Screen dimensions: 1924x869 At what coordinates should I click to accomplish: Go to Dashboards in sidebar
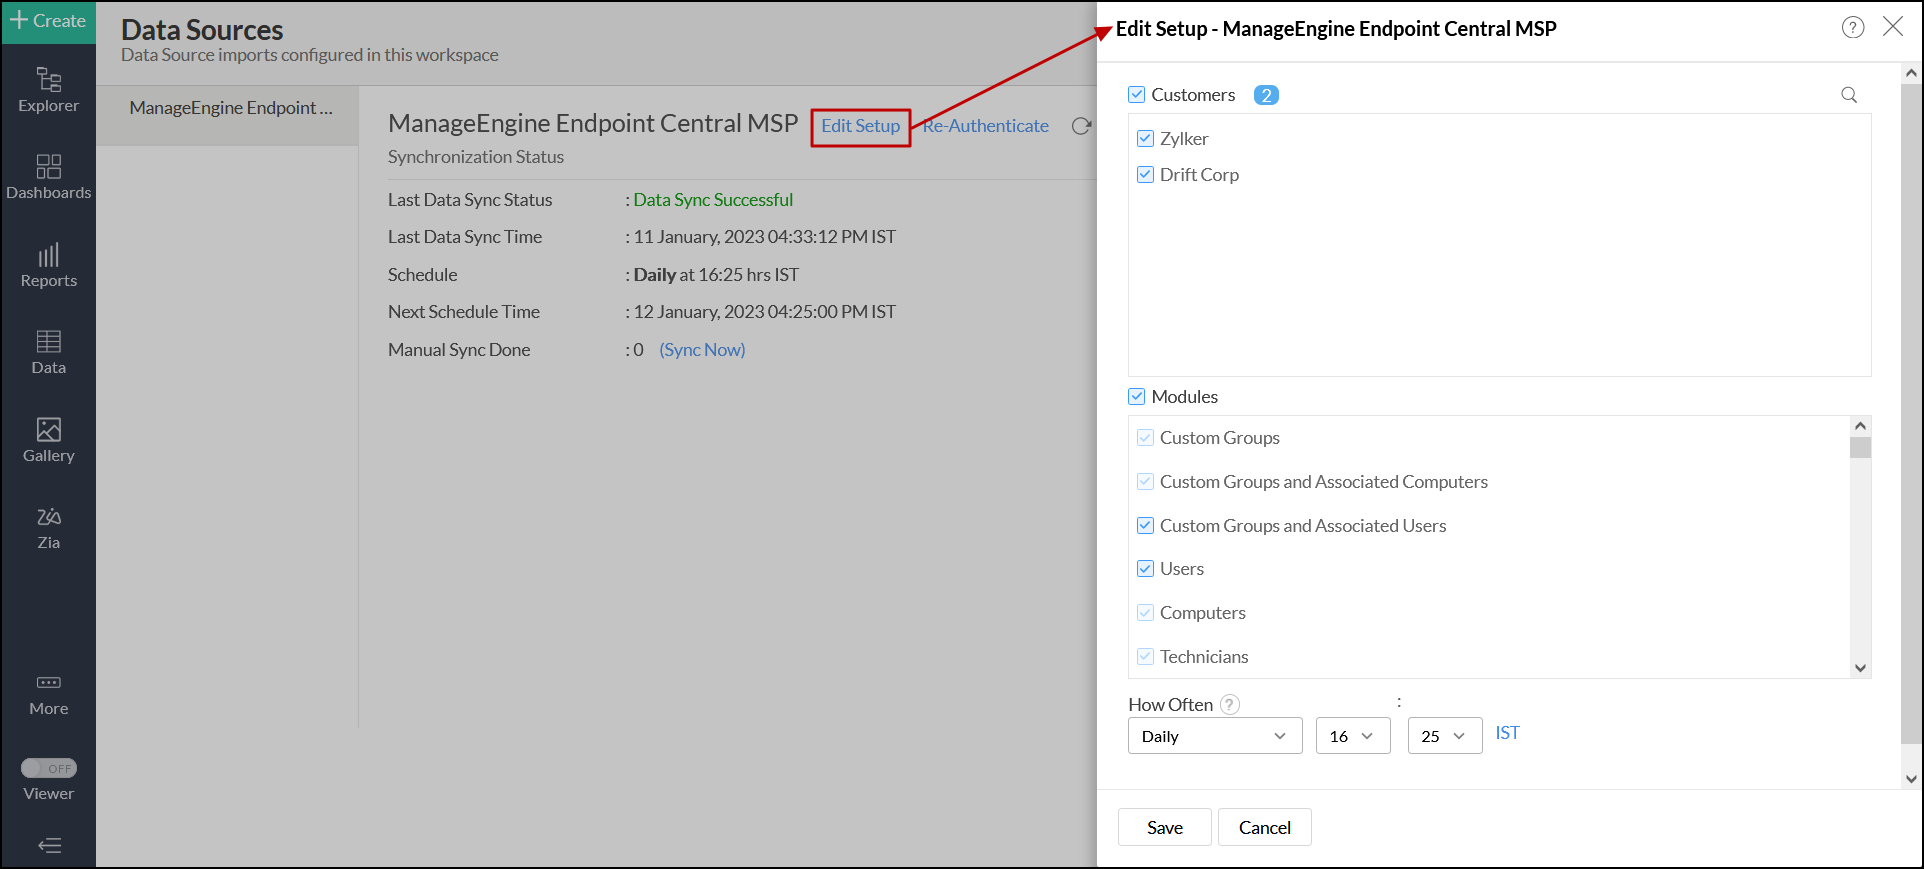[48, 176]
